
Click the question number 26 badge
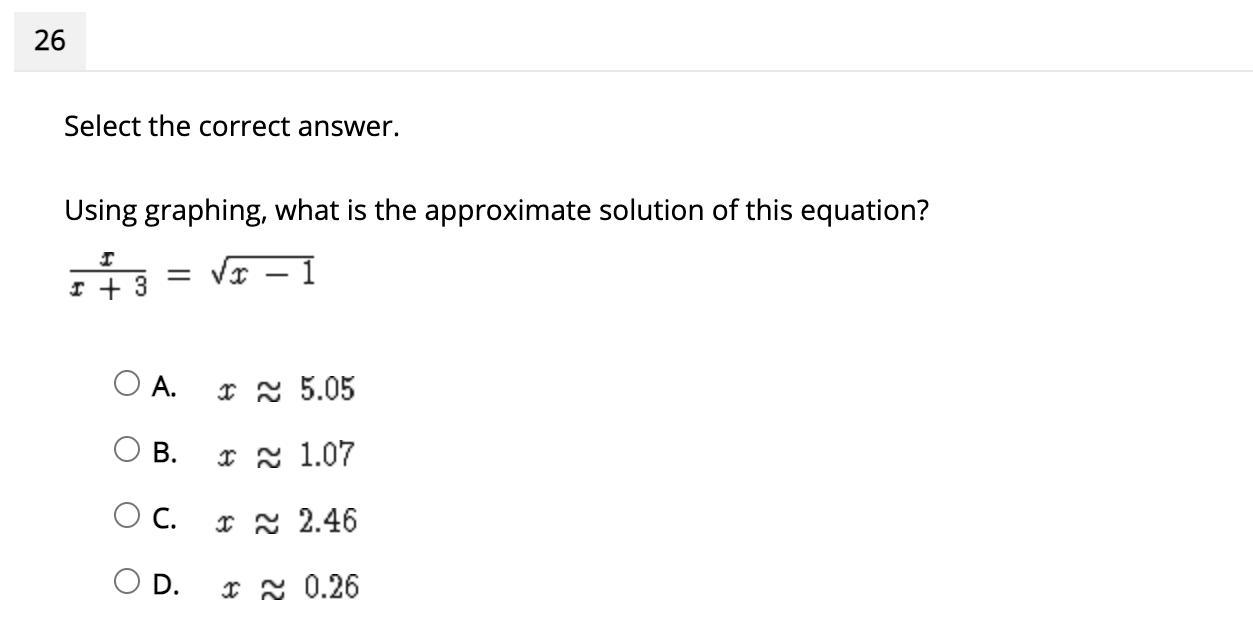click(x=50, y=41)
